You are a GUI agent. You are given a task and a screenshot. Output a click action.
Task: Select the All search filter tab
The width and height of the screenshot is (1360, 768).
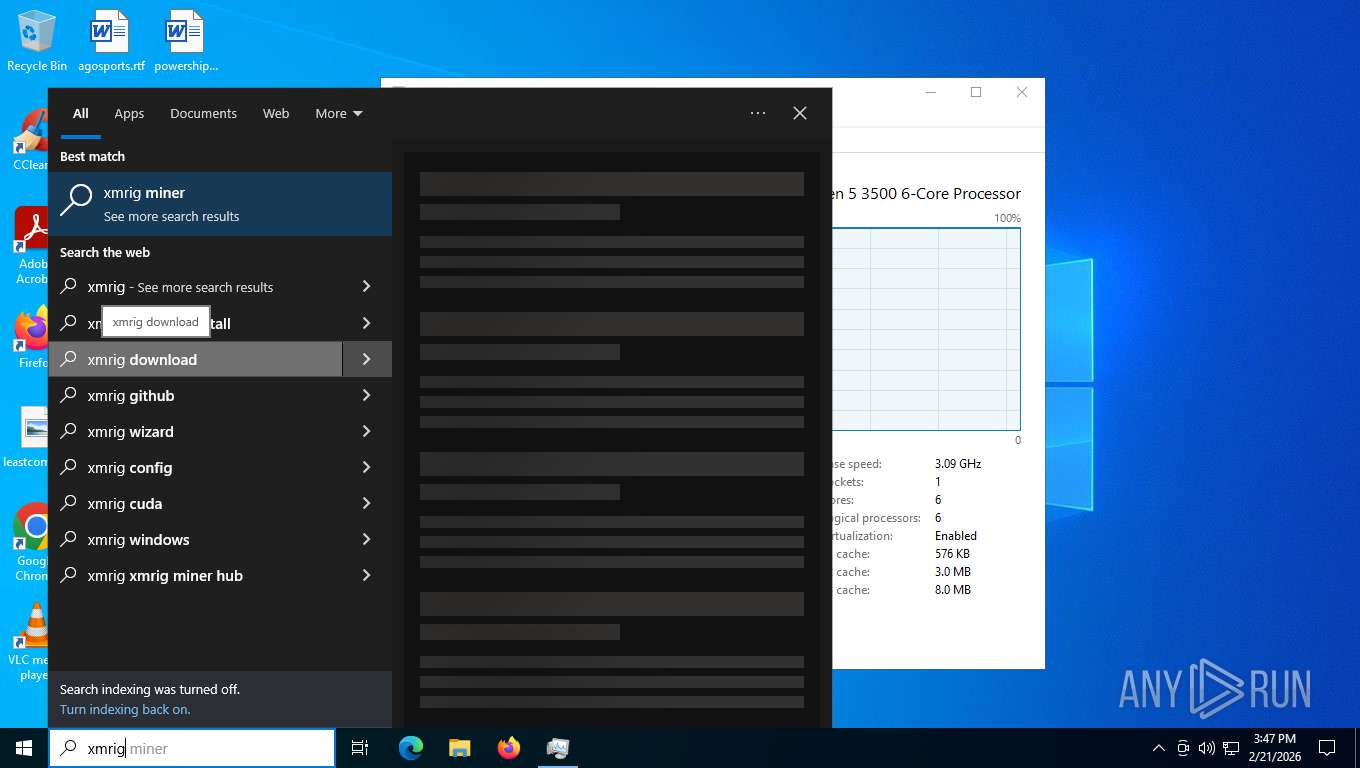[x=81, y=113]
